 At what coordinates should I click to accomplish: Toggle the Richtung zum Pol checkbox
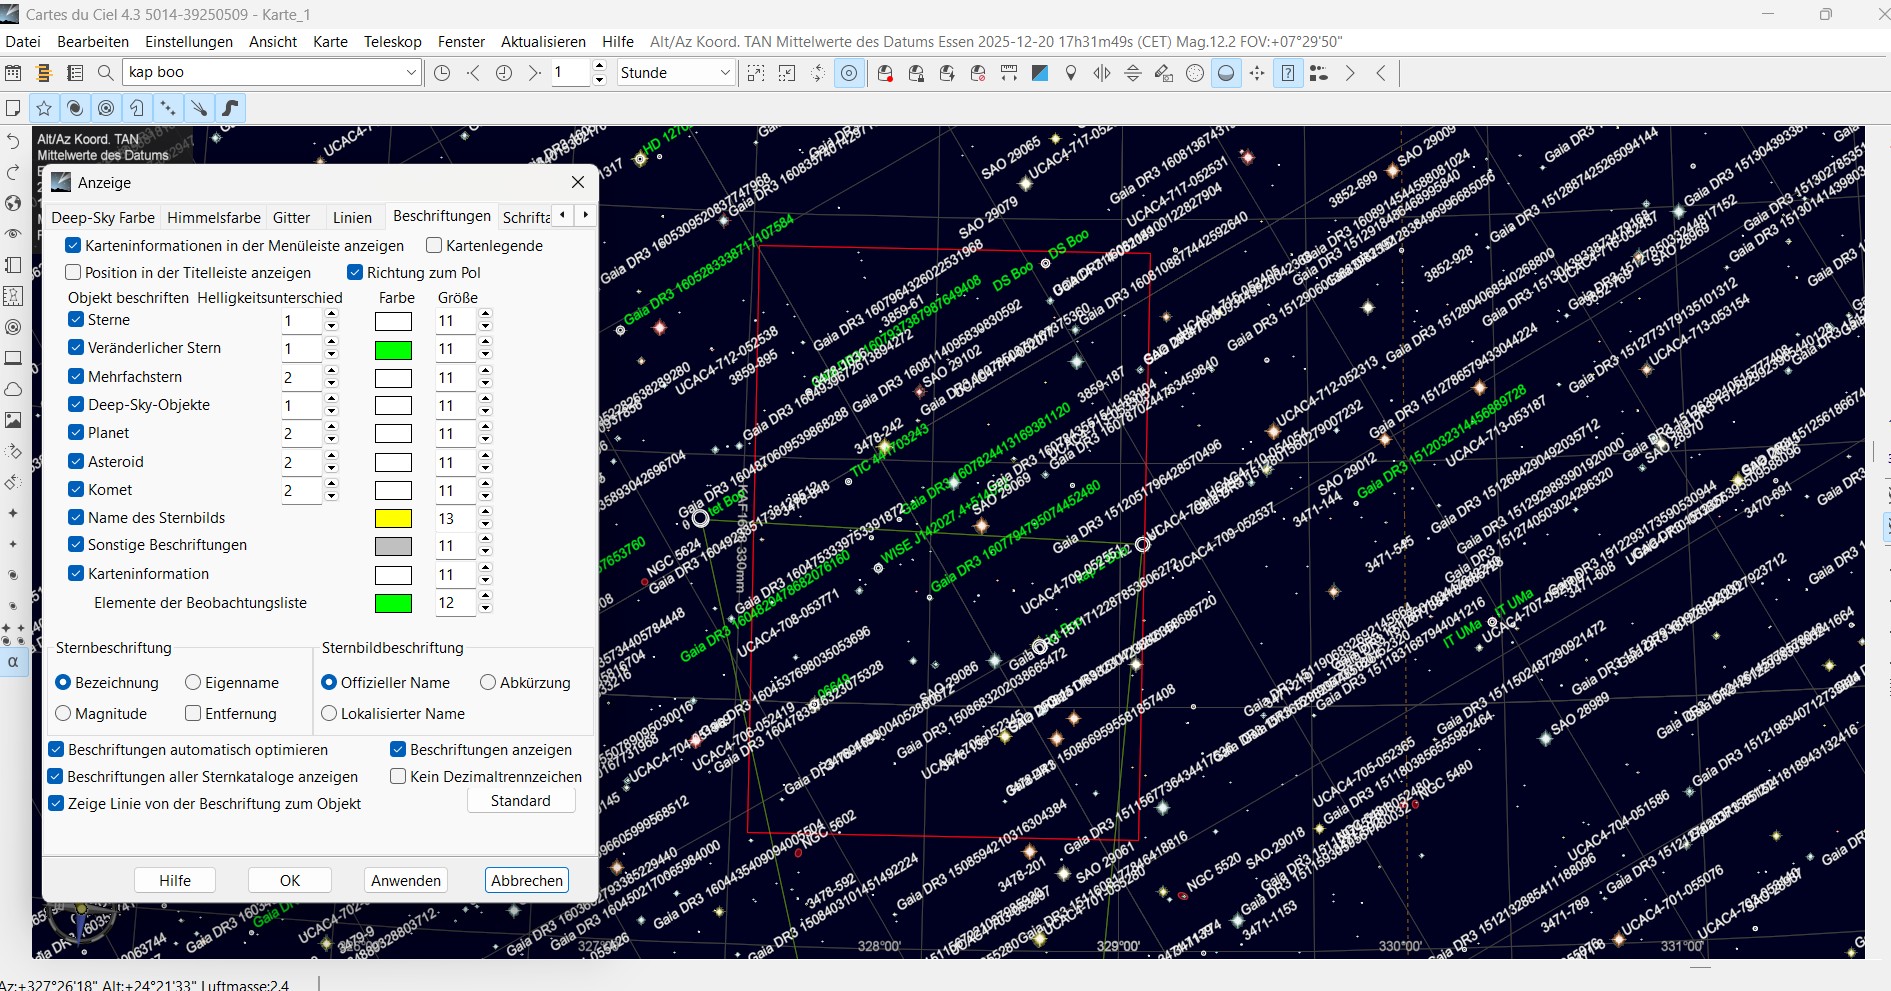(355, 273)
